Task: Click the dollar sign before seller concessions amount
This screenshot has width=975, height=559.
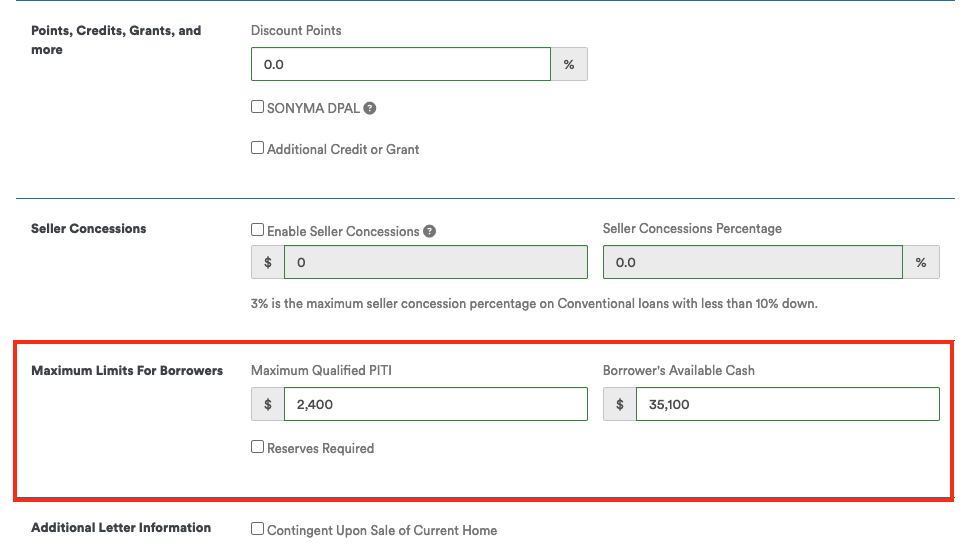Action: pos(268,262)
